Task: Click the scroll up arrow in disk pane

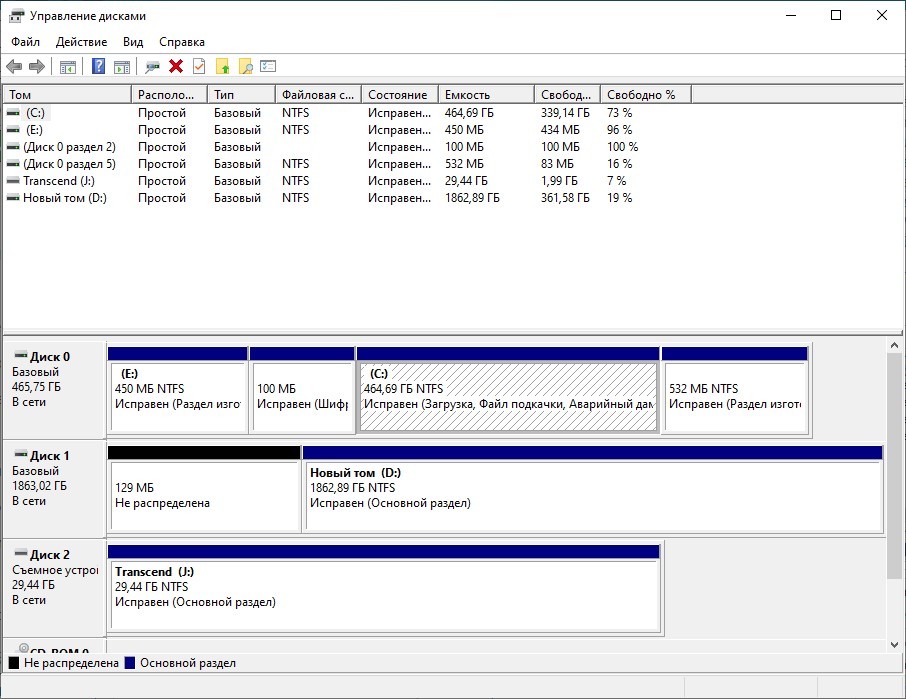Action: [x=894, y=345]
